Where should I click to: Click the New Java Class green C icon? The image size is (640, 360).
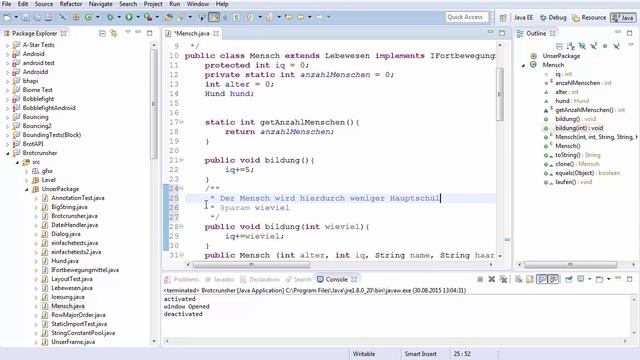click(88, 17)
